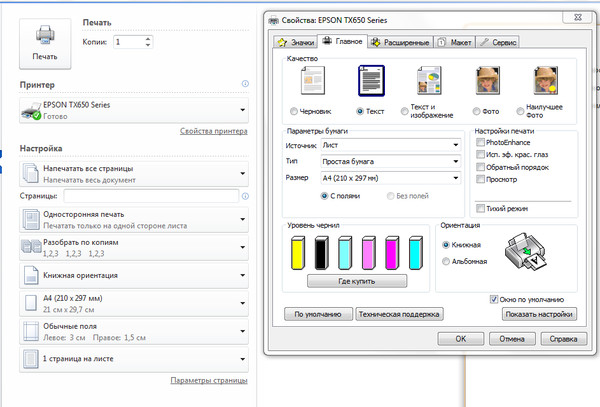Enable the PhotoEnhance checkbox
The image size is (600, 407).
click(480, 143)
